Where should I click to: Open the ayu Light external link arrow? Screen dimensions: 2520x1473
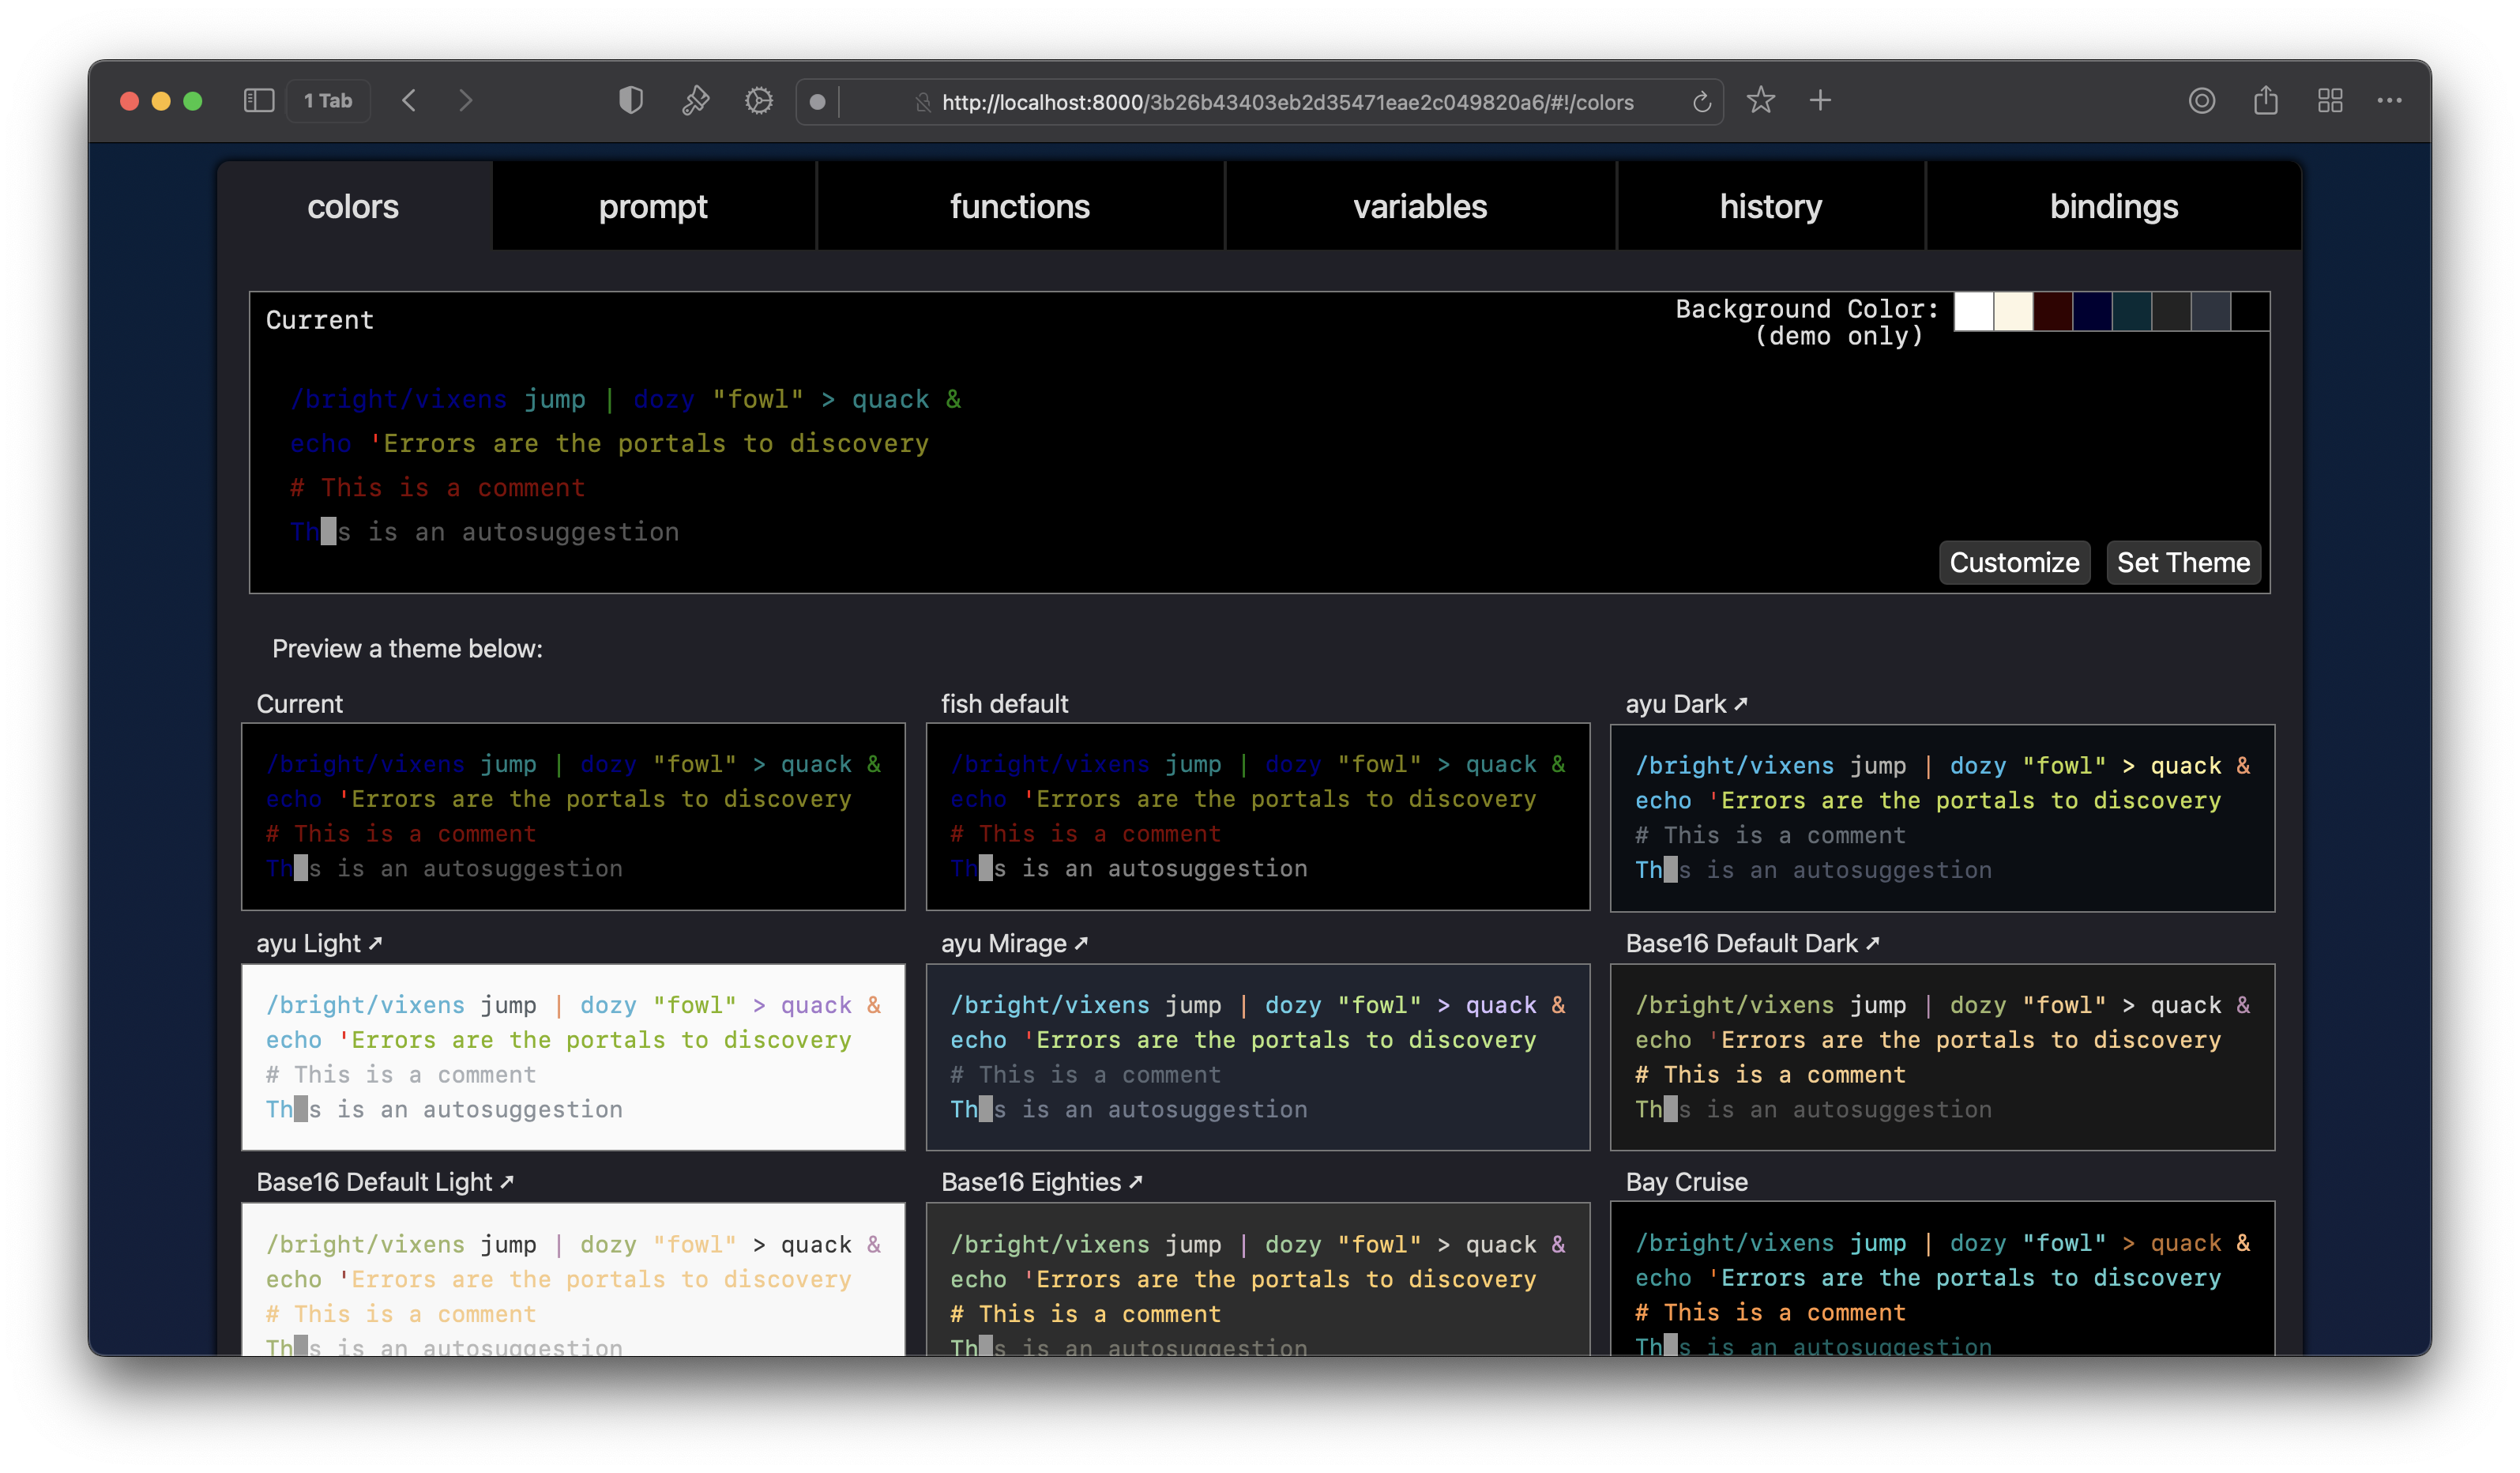376,943
